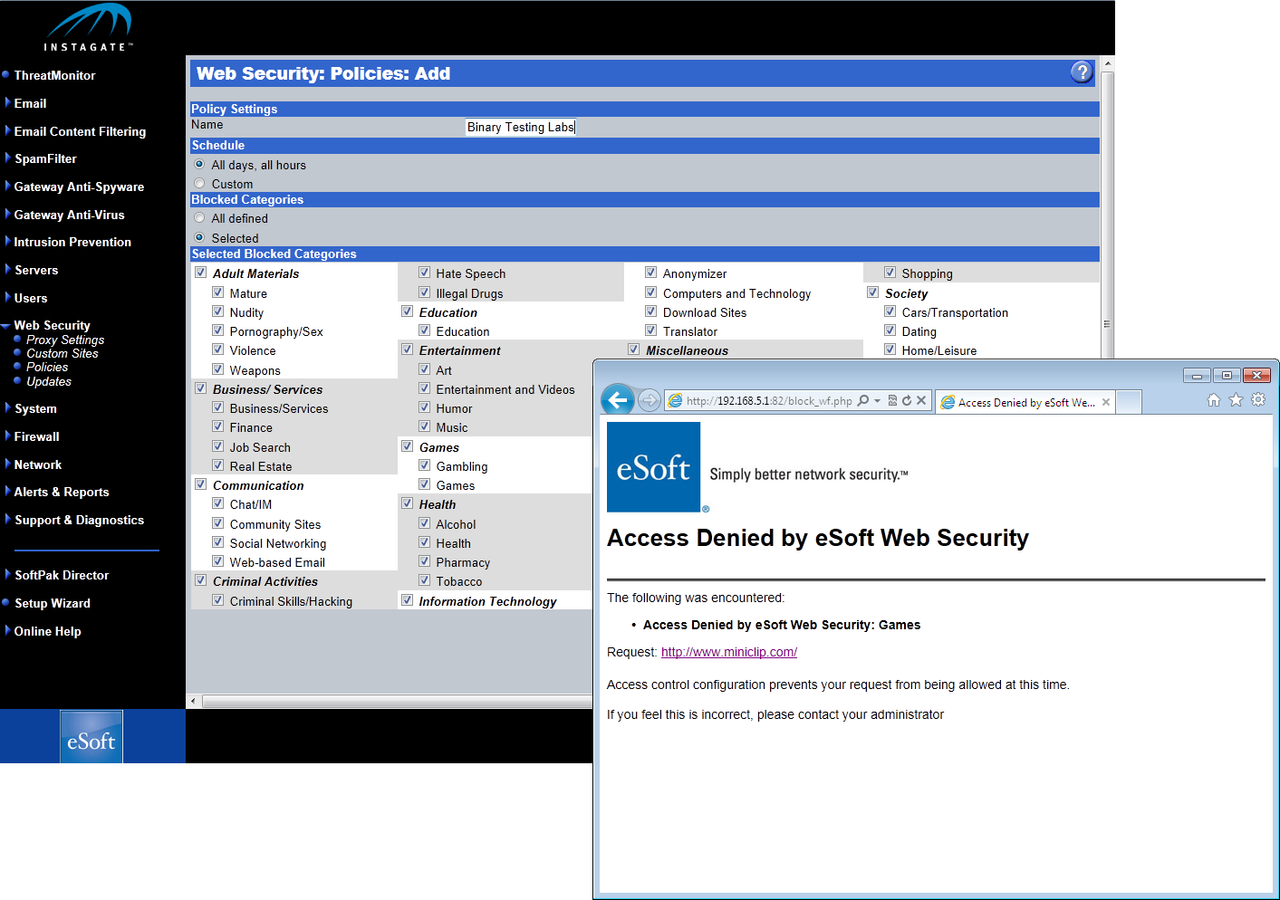The width and height of the screenshot is (1280, 900).
Task: Expand the Firewall sidebar section
Action: click(36, 437)
